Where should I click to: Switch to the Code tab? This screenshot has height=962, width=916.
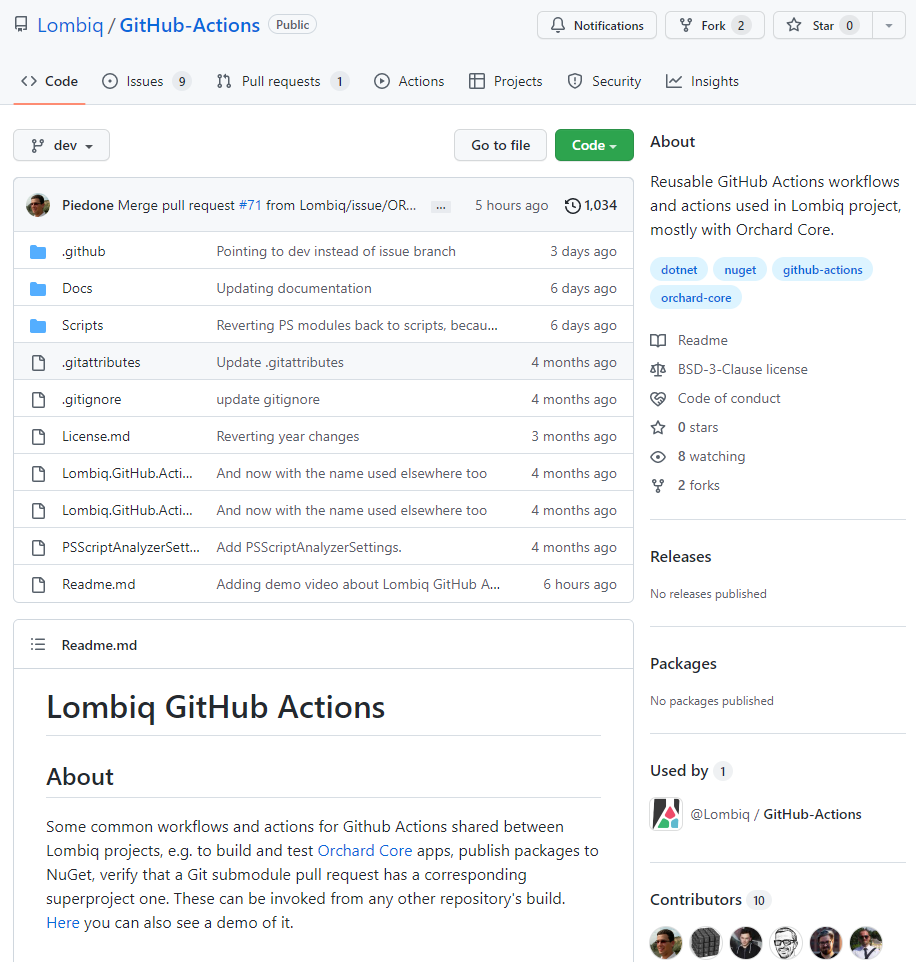[49, 81]
